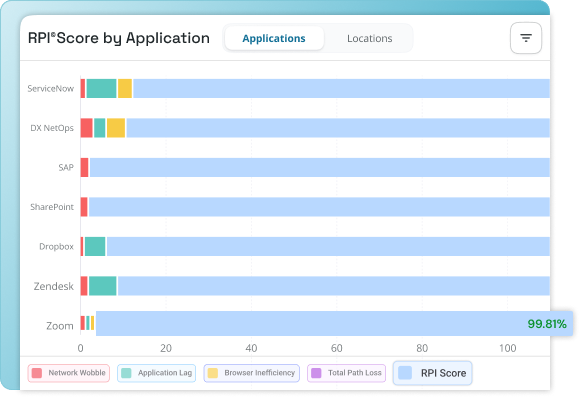Image resolution: width=580 pixels, height=397 pixels.
Task: Select ServiceNow's yellow Browser Inefficiency segment
Action: 125,88
